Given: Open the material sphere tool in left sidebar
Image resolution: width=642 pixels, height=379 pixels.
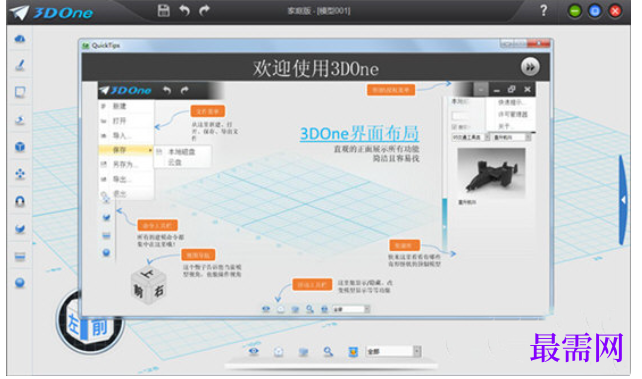Looking at the screenshot, I should [x=20, y=282].
